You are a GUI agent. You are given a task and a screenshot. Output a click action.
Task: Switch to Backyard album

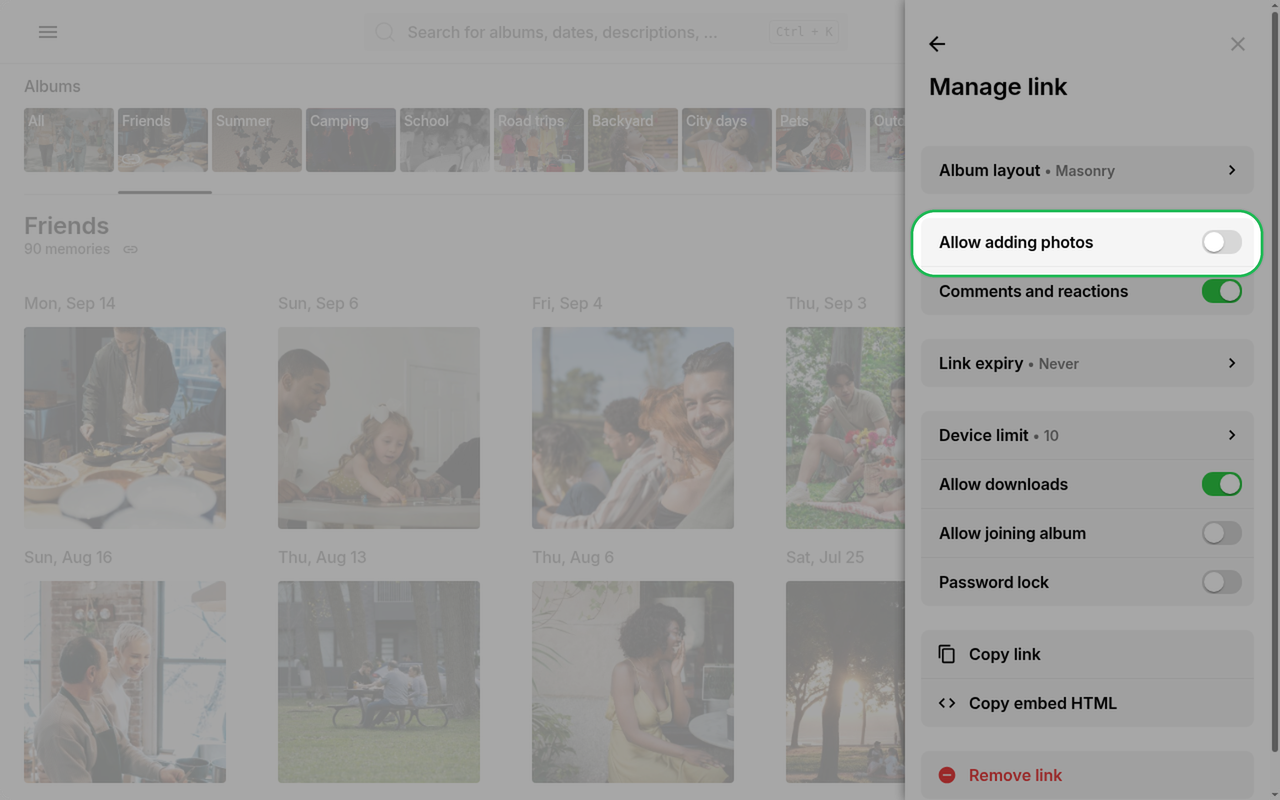click(633, 140)
